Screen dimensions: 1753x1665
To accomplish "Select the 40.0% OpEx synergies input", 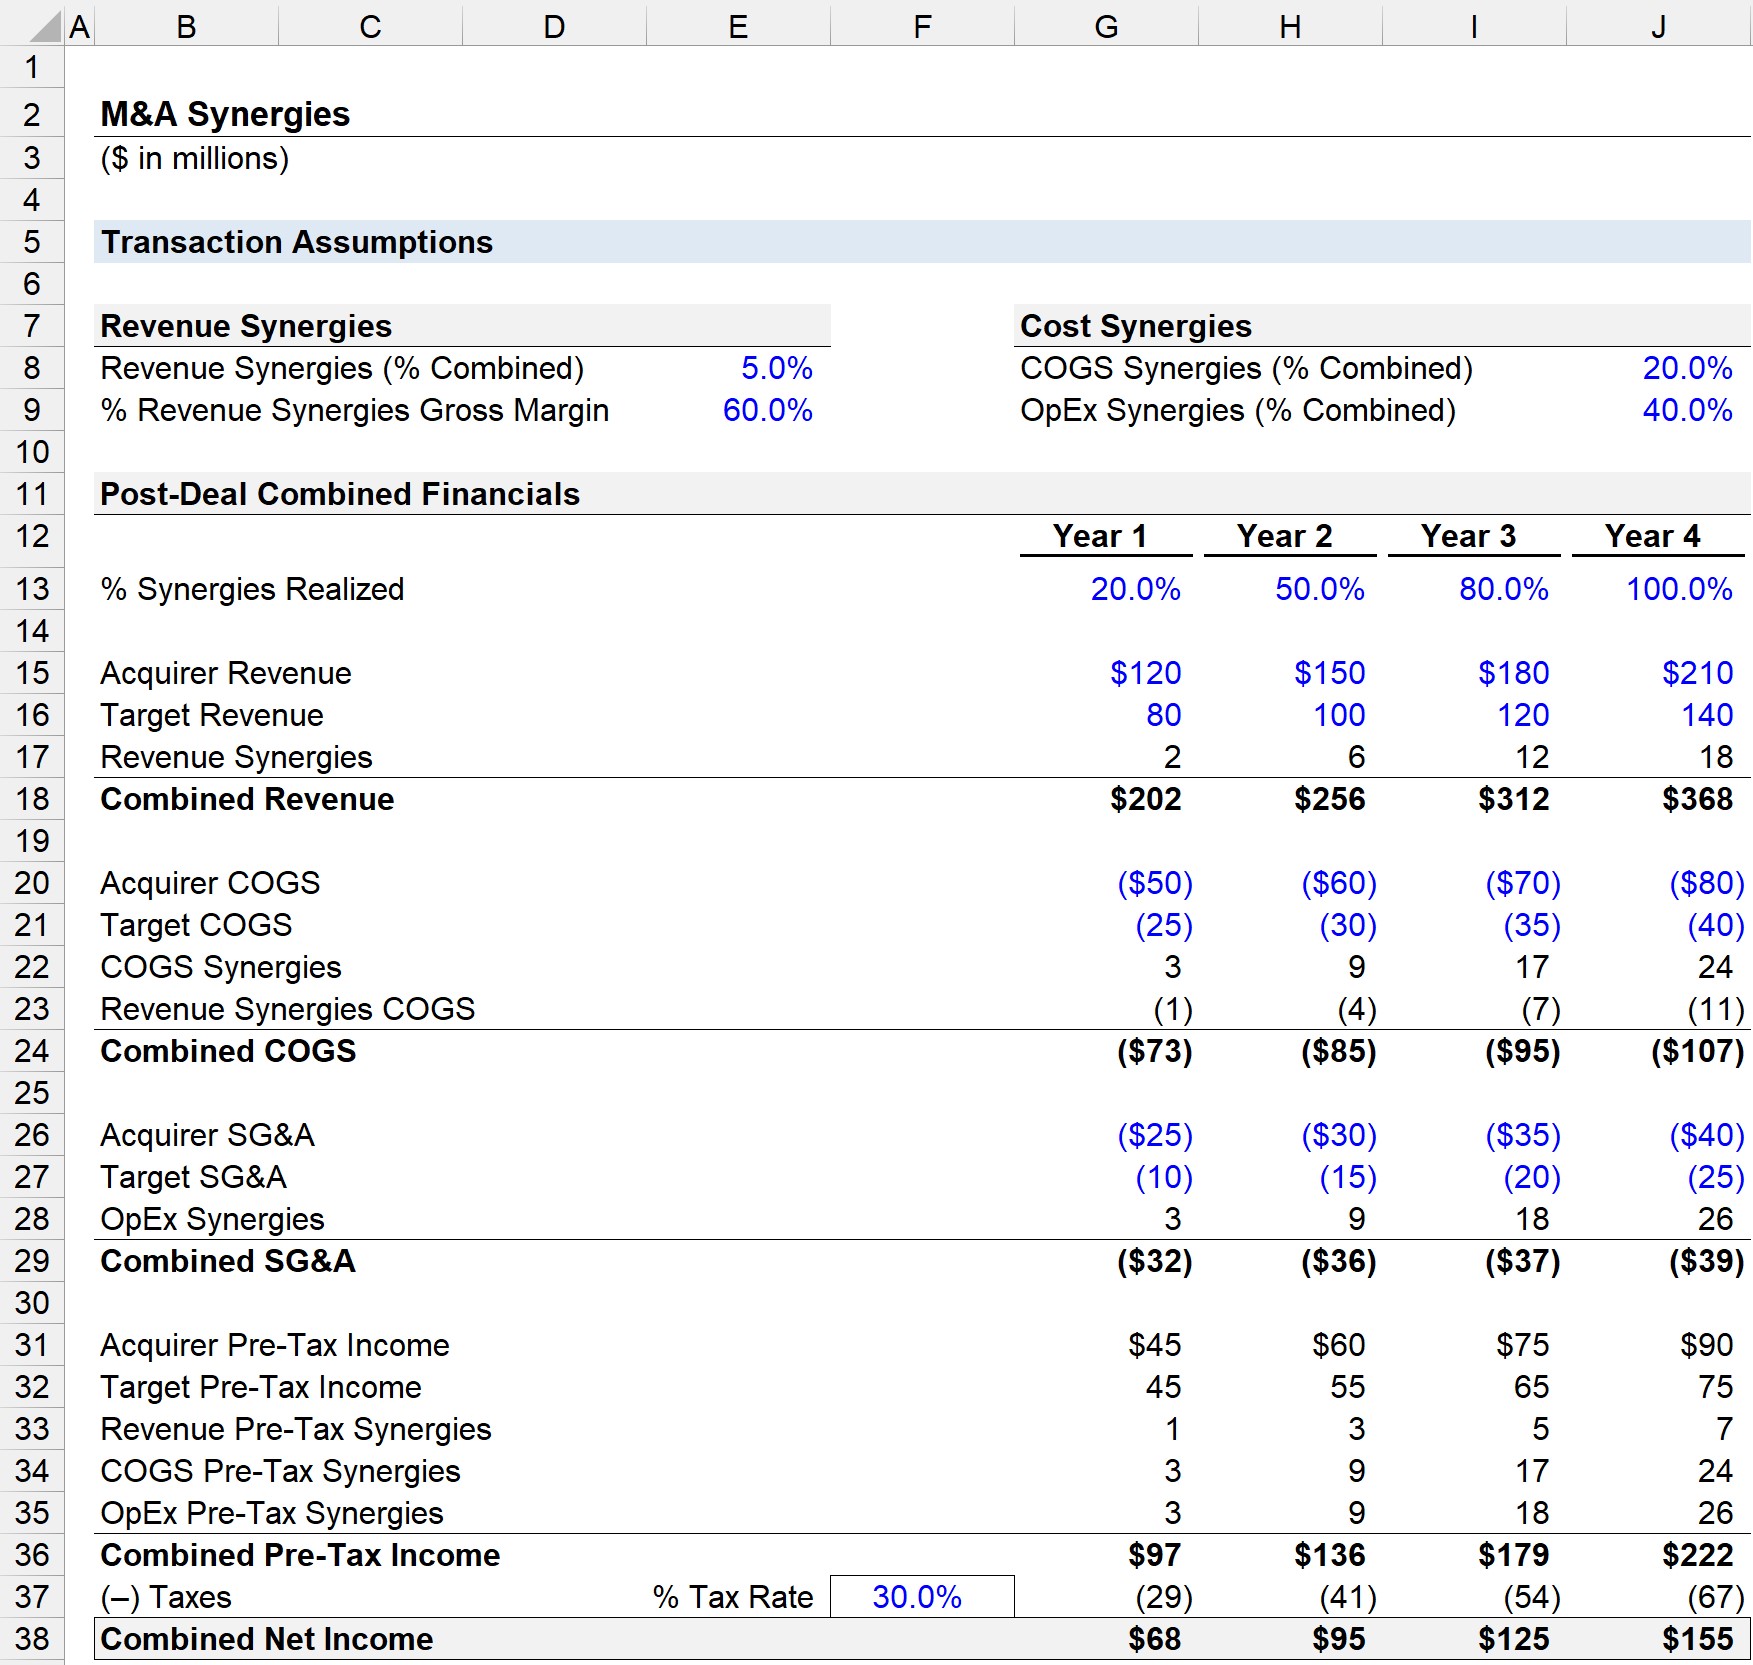I will 1688,410.
